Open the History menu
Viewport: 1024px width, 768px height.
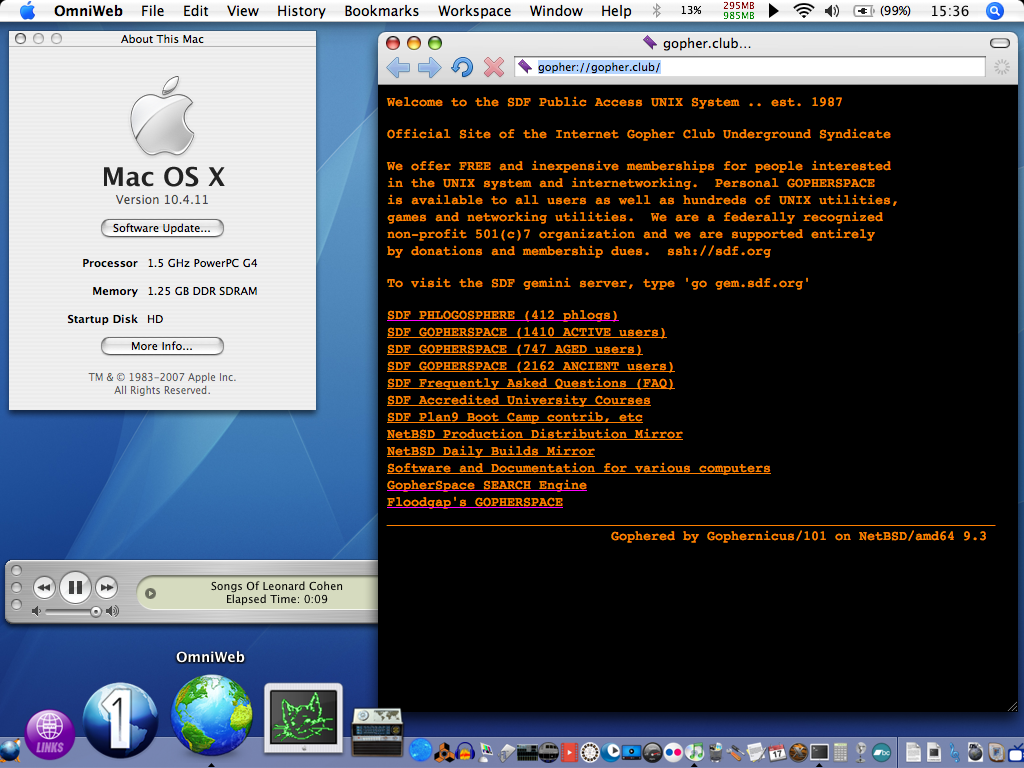301,10
